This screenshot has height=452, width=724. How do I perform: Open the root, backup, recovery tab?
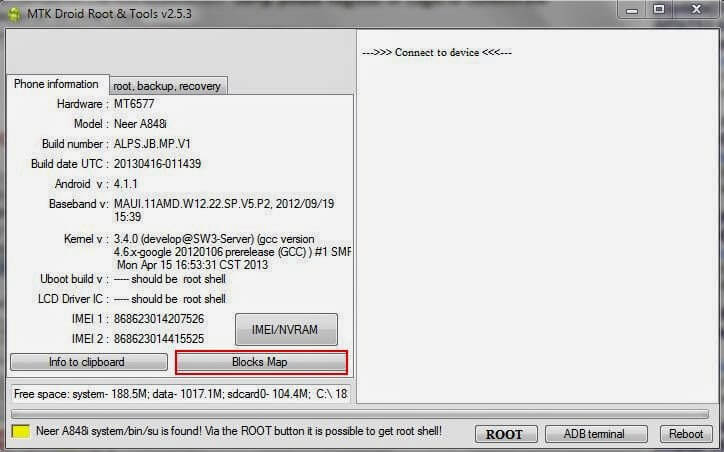[x=166, y=86]
